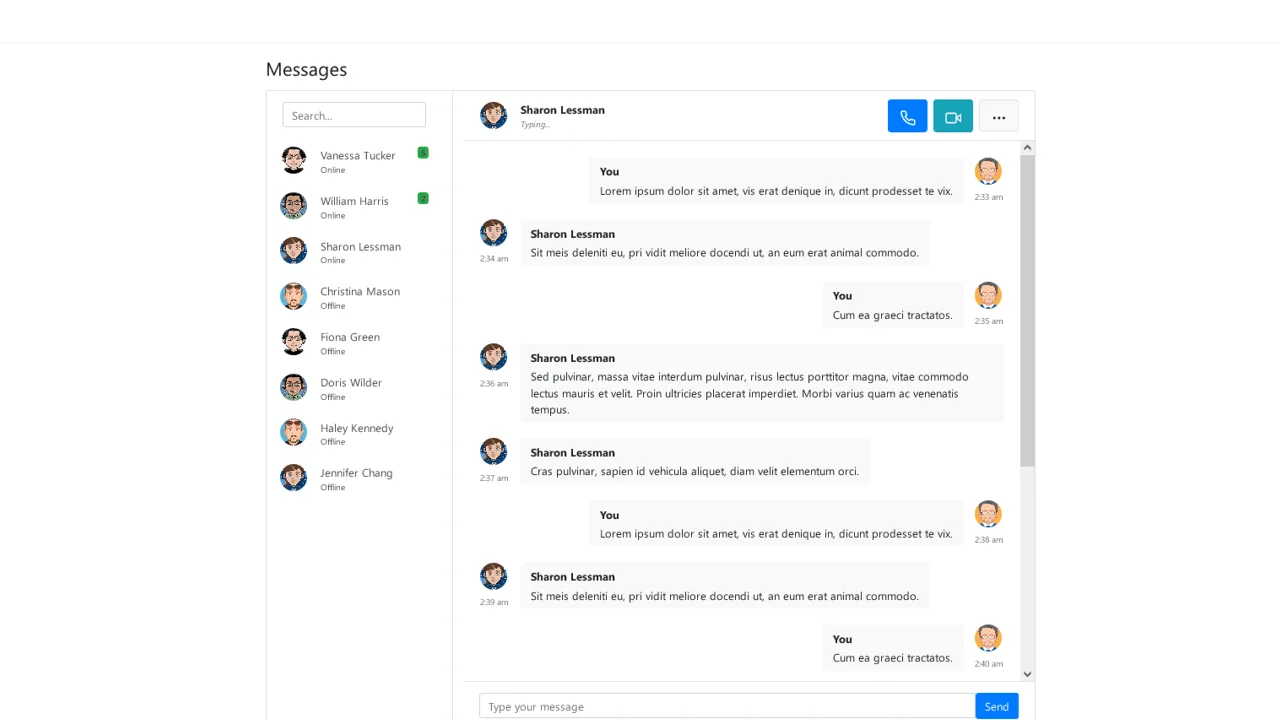Open the Doris Wilder conversation
Screen dimensions: 1280x720
[360, 388]
